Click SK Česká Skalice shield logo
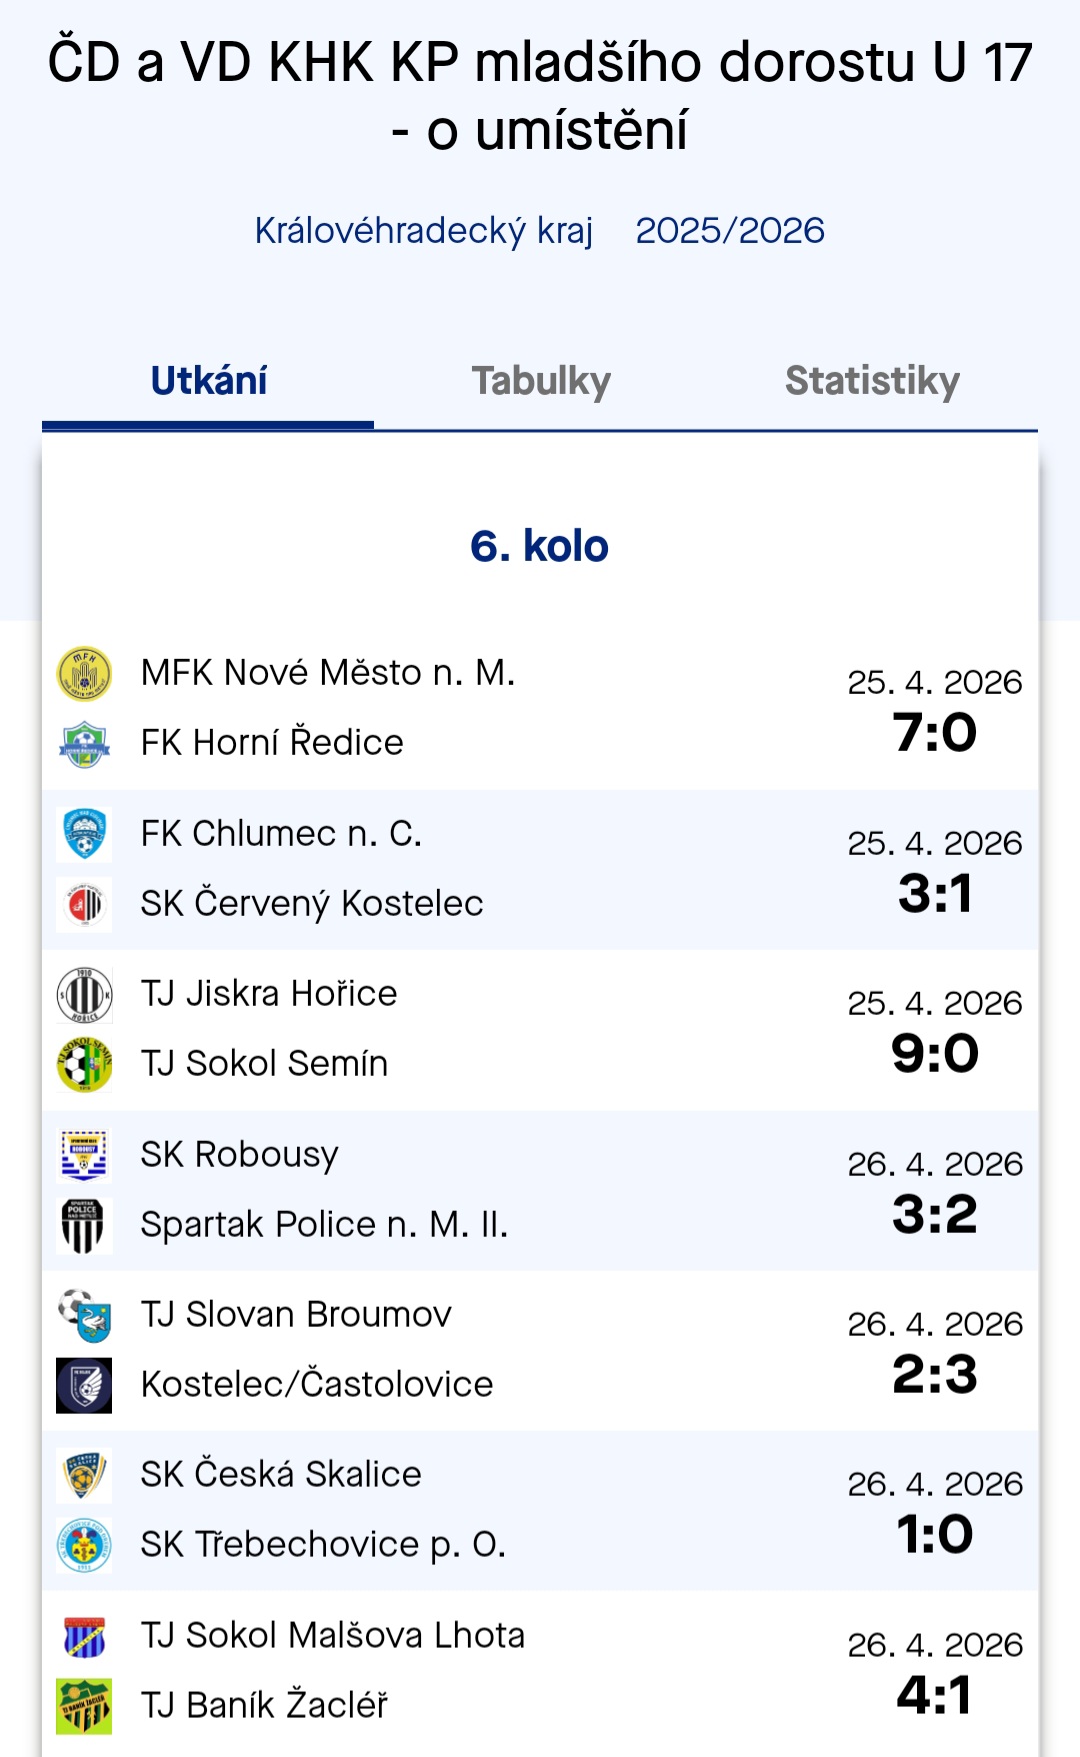Screen dimensions: 1080x1757 point(84,1475)
